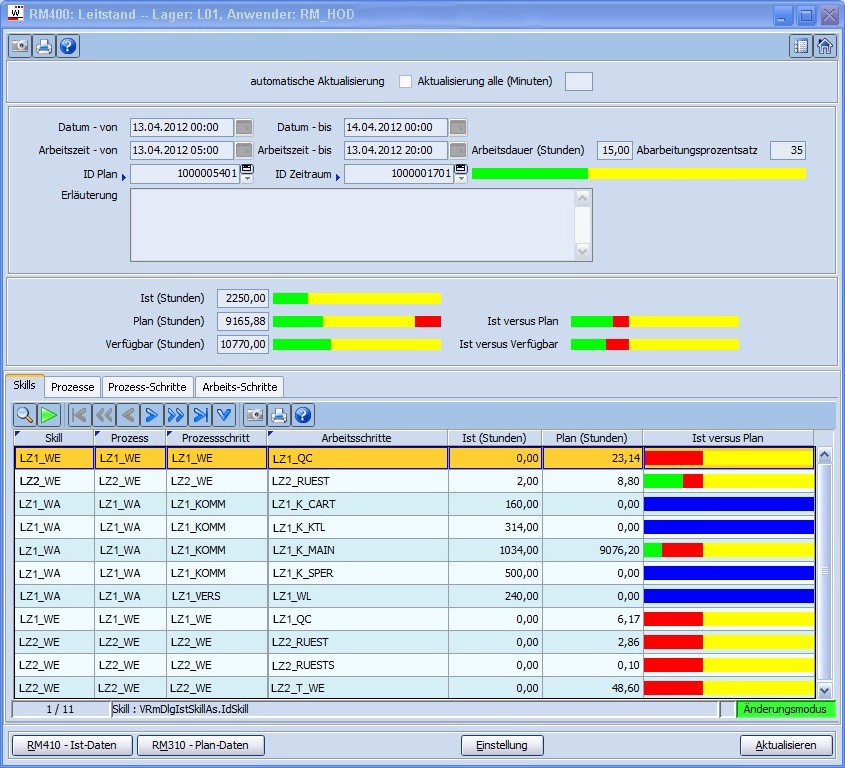Open the Arbeits-Schritte tab
Viewport: 845px width, 768px height.
click(x=239, y=387)
